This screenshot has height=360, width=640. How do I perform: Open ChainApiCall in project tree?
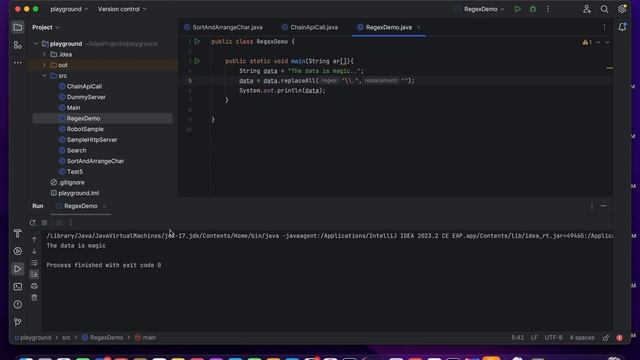click(x=84, y=86)
